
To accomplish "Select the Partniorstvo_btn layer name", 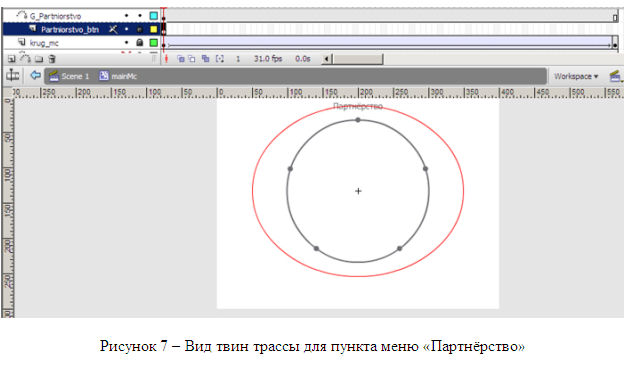I will click(x=70, y=30).
